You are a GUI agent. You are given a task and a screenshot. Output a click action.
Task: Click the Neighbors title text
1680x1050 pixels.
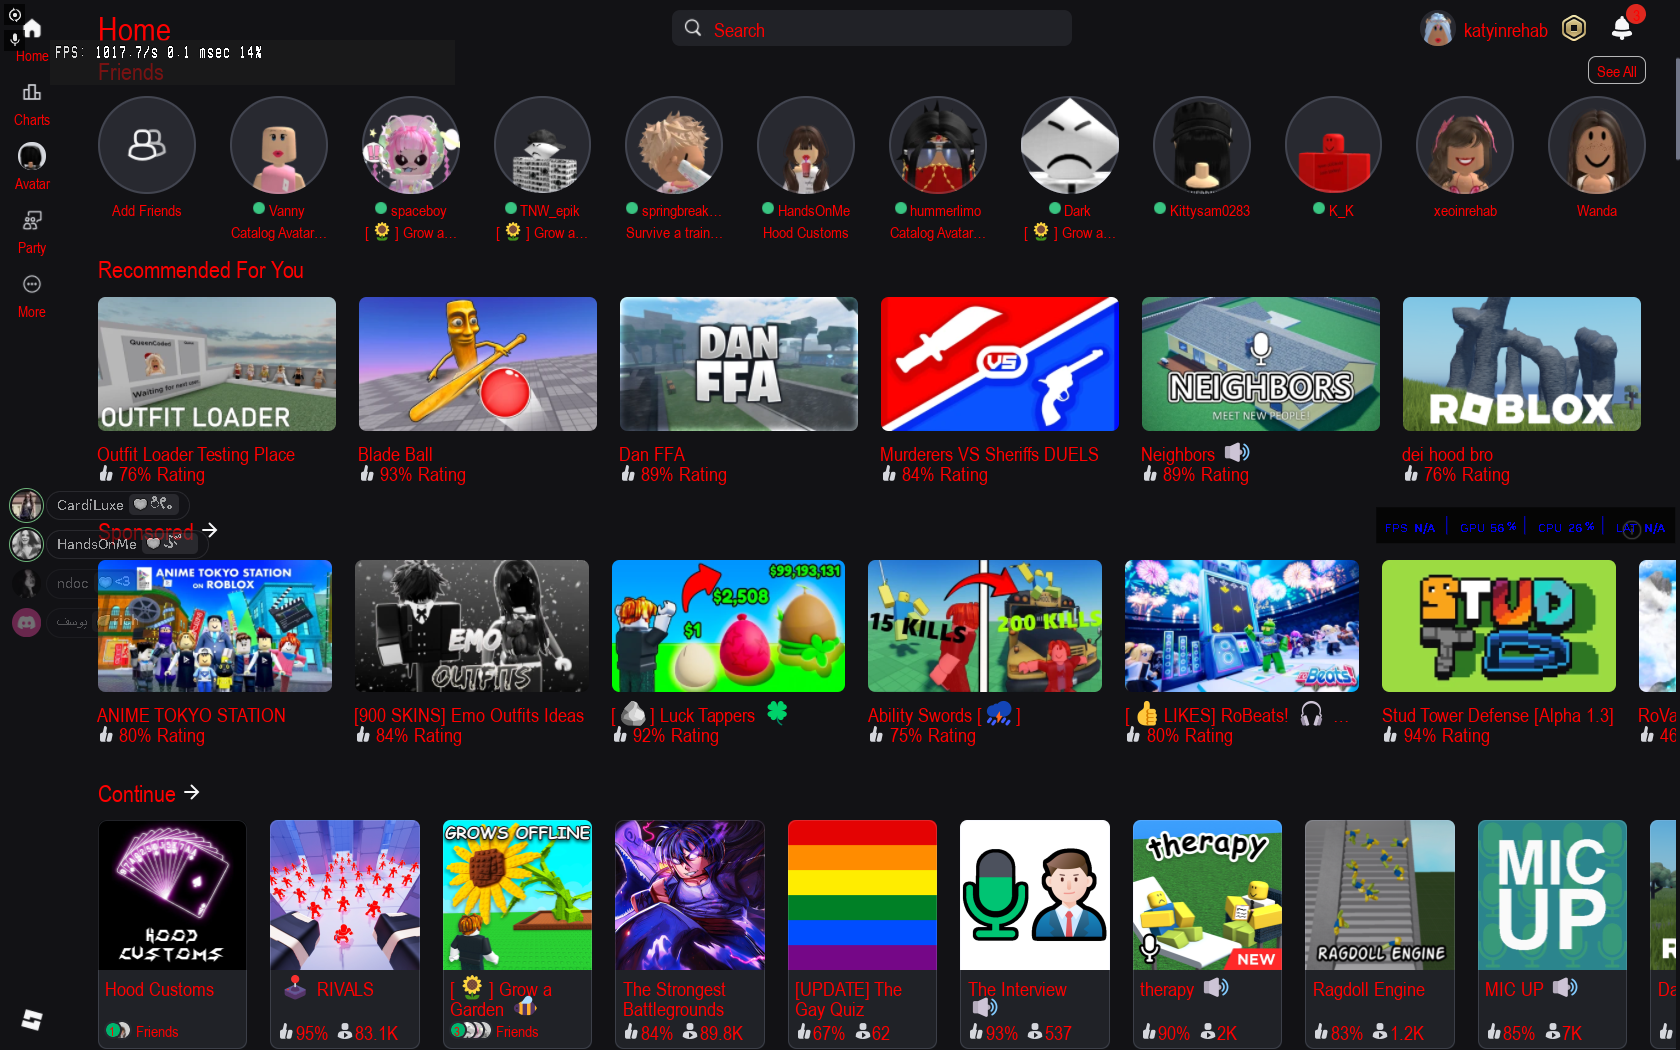pos(1178,455)
